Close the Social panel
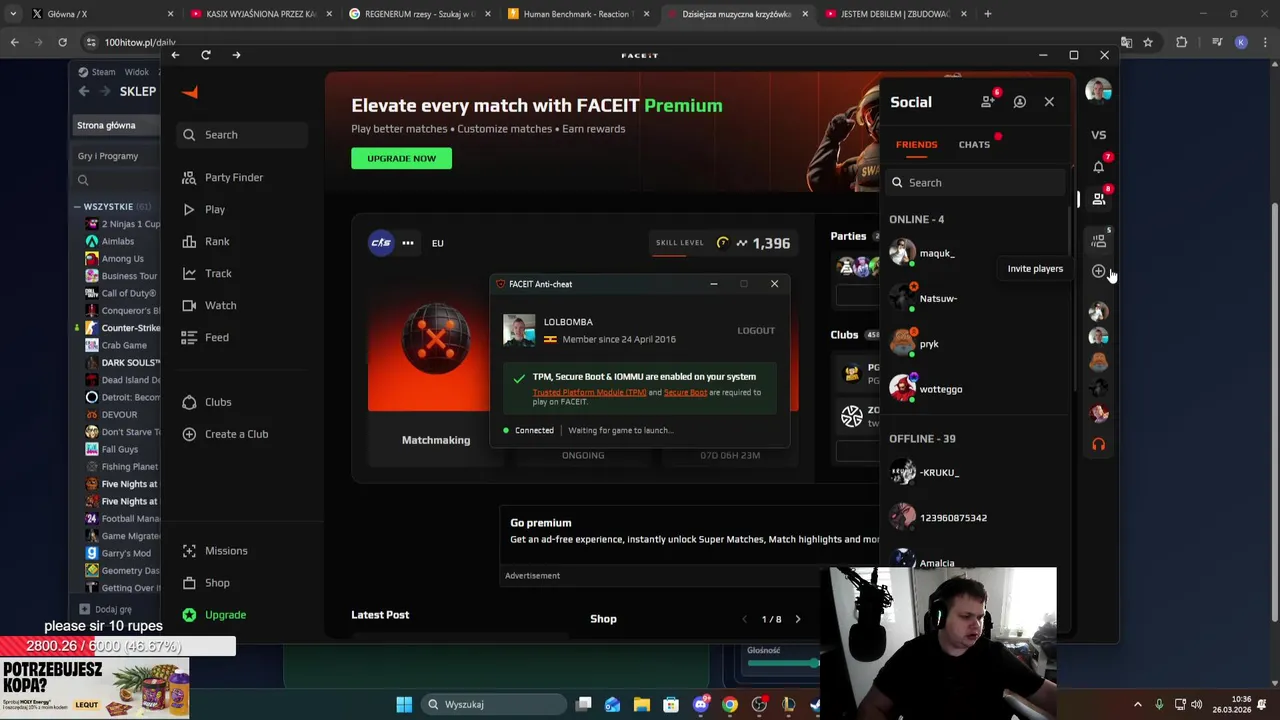This screenshot has height=720, width=1280. [1049, 102]
